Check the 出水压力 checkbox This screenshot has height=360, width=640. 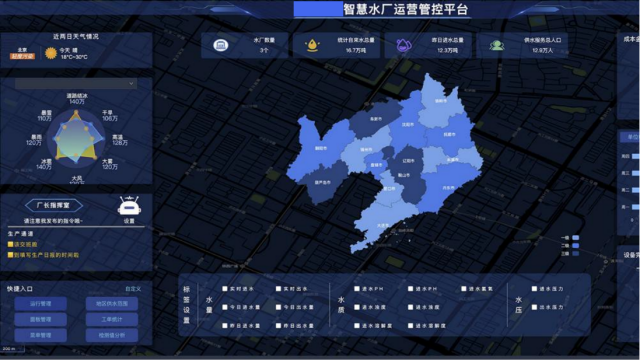click(x=534, y=307)
